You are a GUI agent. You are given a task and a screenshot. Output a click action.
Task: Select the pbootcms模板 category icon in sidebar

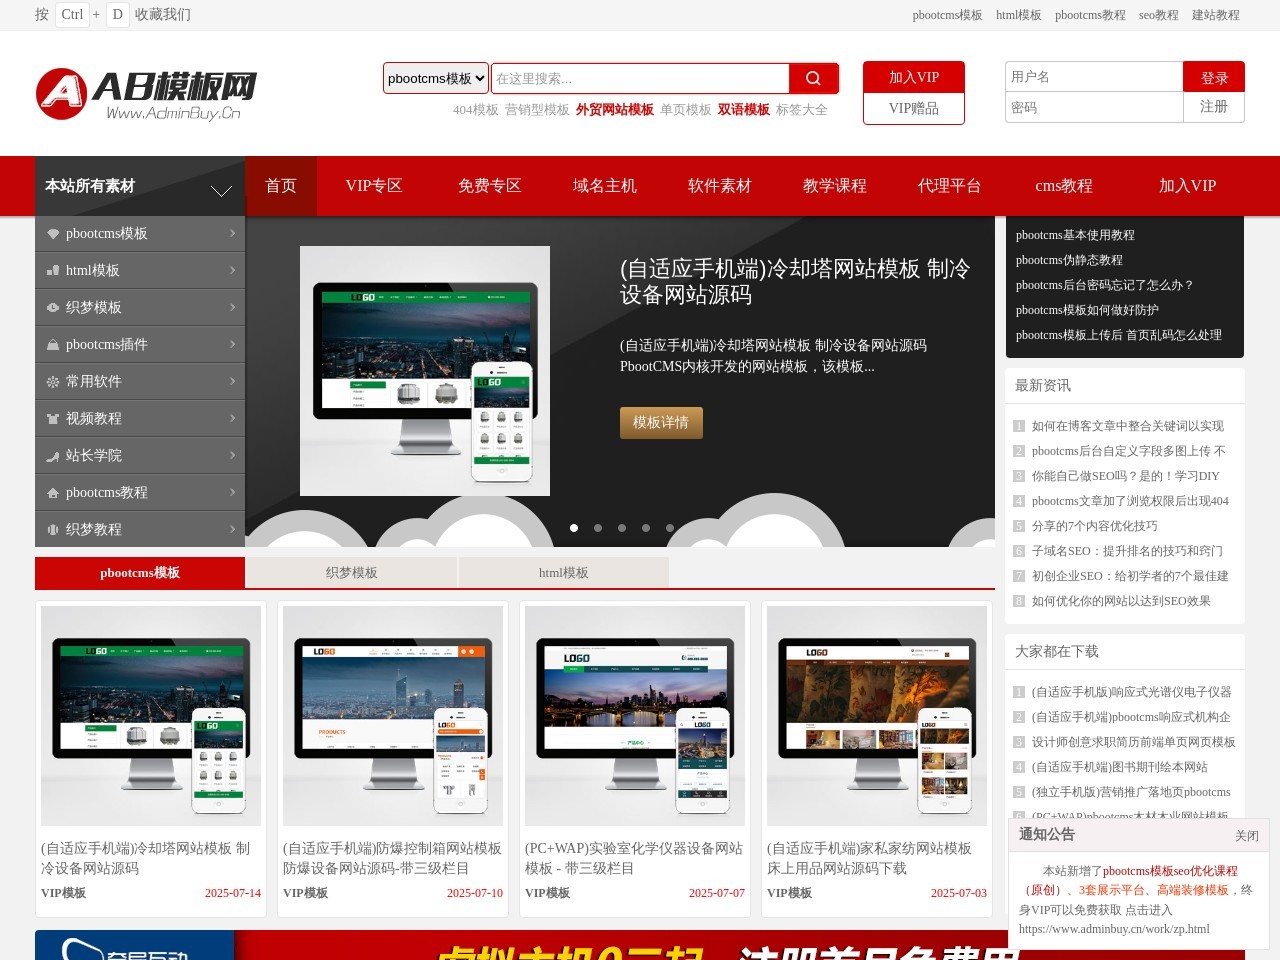[x=53, y=233]
